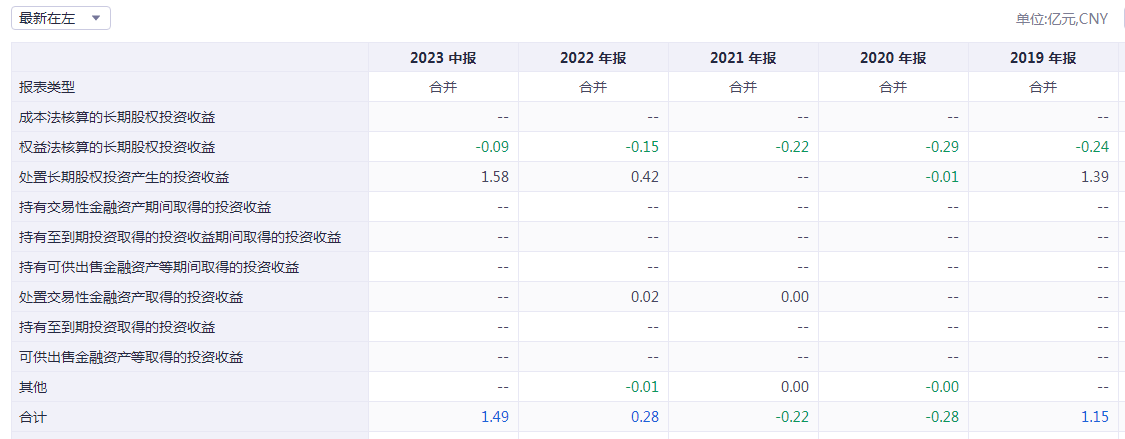Image resolution: width=1125 pixels, height=439 pixels.
Task: Click the 1.15 total for 2019 年报
Action: [1095, 417]
